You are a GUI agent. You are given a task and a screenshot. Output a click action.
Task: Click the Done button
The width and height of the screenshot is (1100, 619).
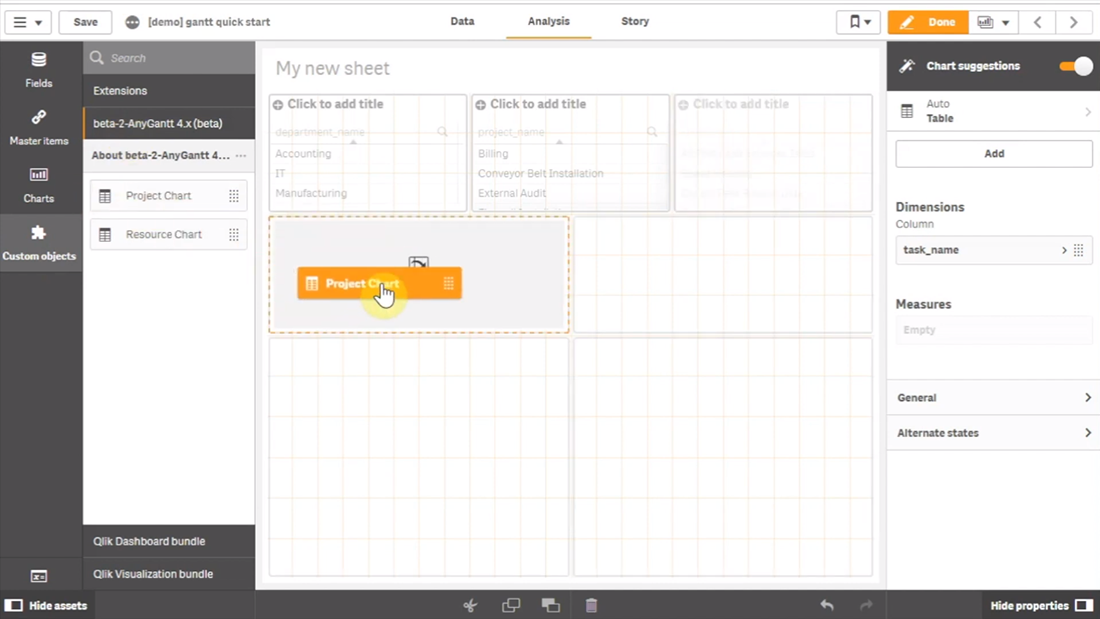point(927,21)
